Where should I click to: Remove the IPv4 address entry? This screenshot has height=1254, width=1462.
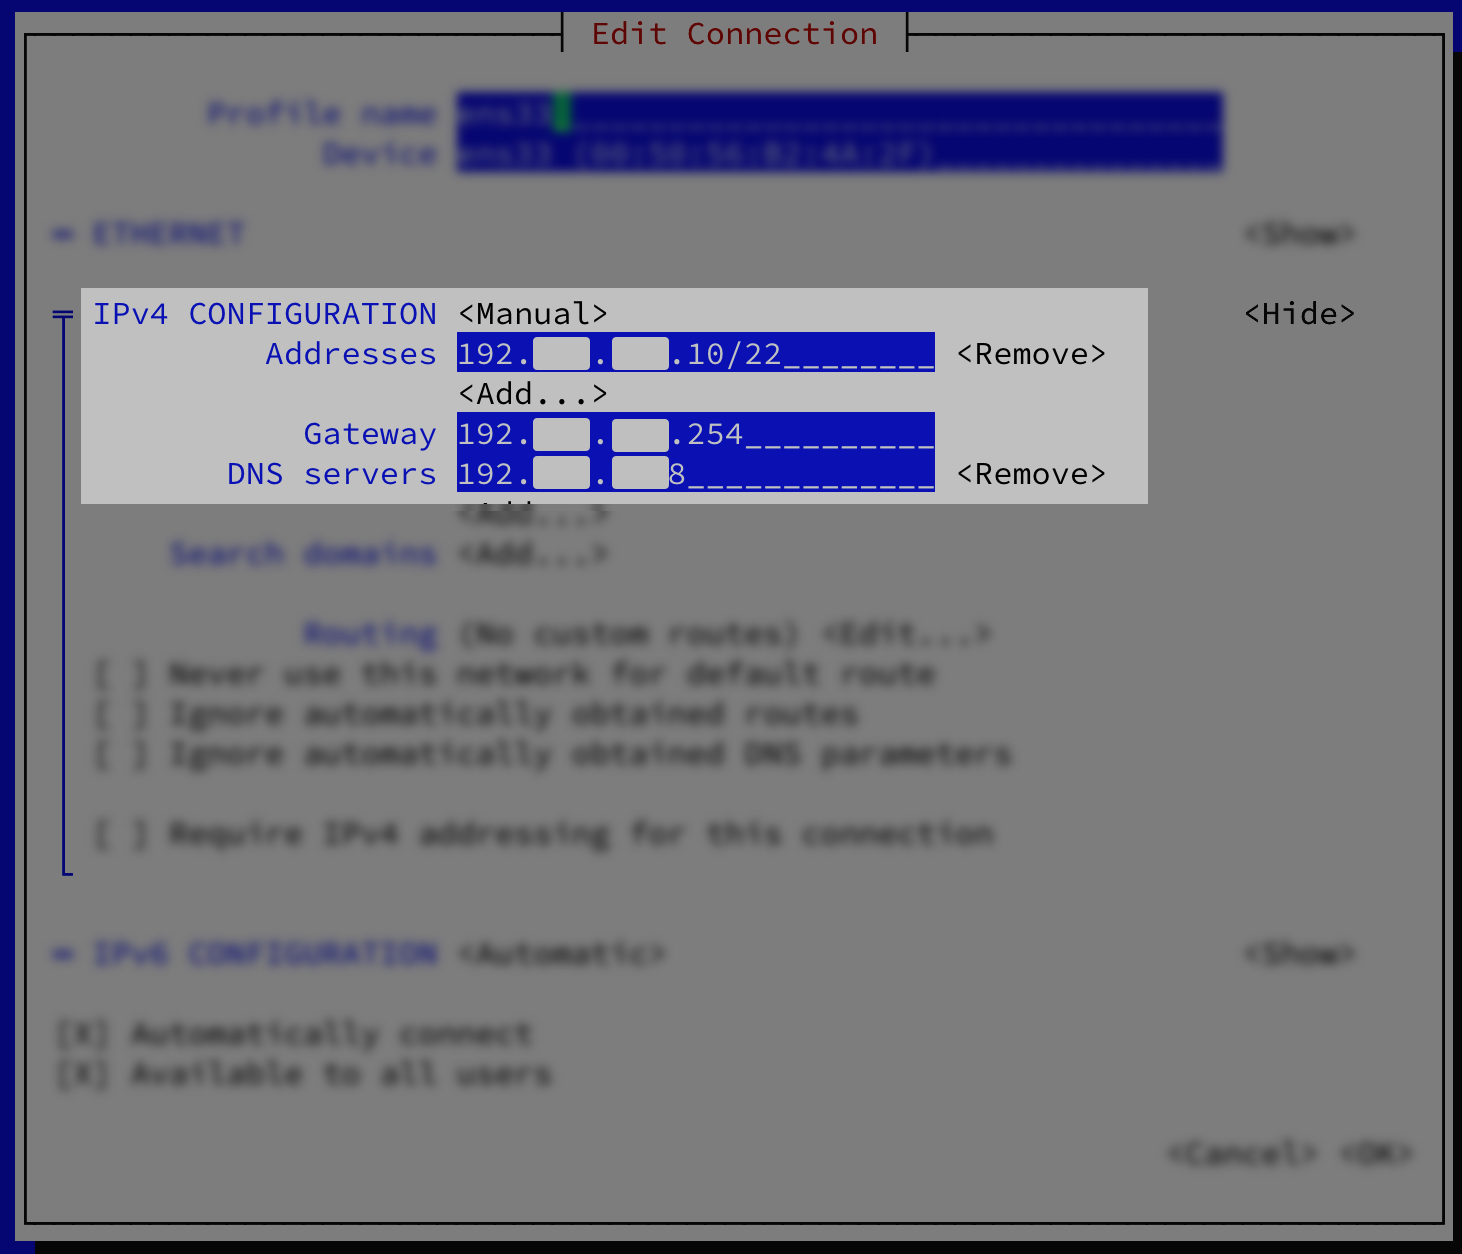(x=1031, y=354)
